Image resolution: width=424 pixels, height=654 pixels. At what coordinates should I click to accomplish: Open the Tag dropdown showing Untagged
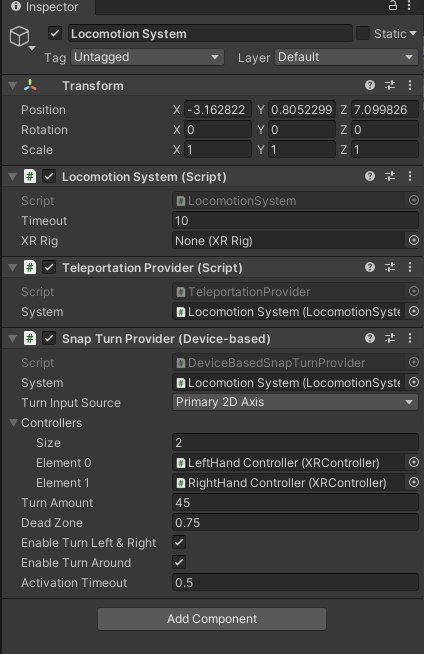click(x=148, y=57)
